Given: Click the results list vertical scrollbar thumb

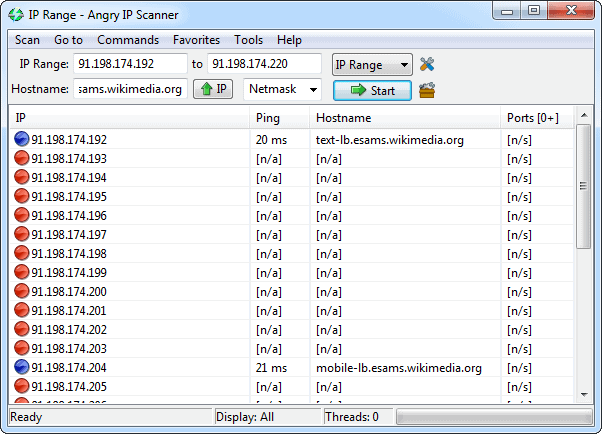Looking at the screenshot, I should (584, 186).
